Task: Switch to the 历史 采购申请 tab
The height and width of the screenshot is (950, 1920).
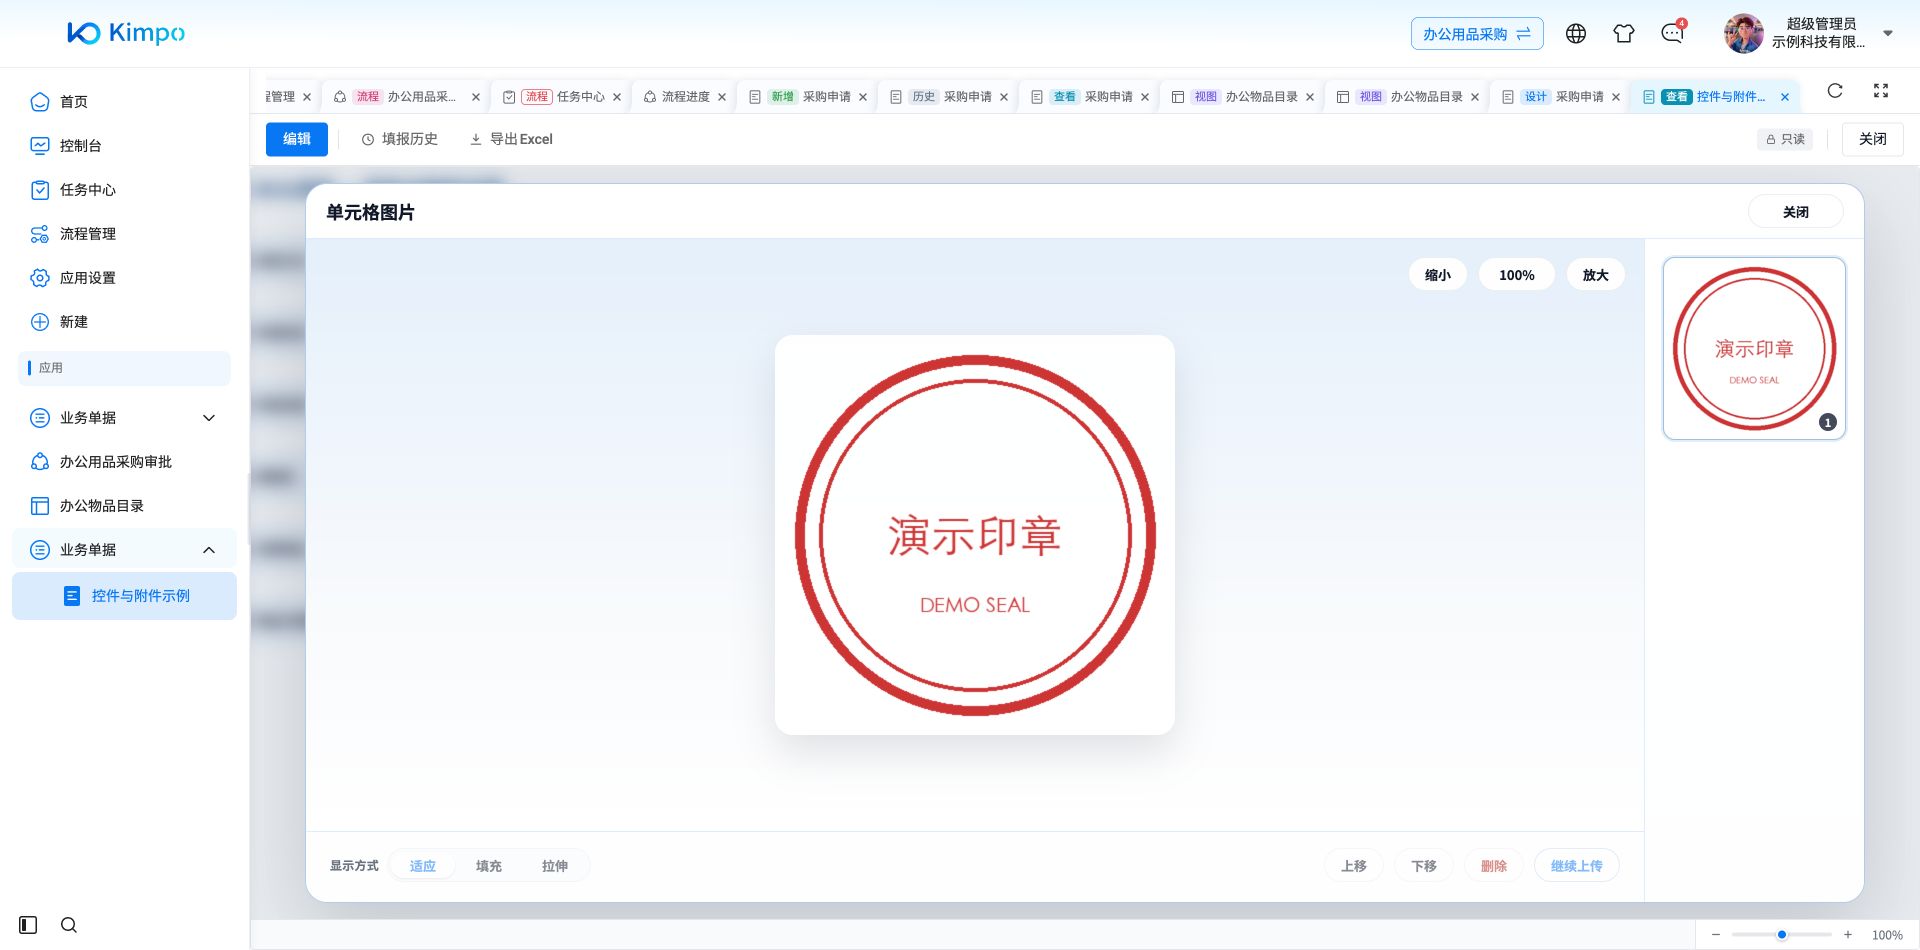Action: pos(949,97)
